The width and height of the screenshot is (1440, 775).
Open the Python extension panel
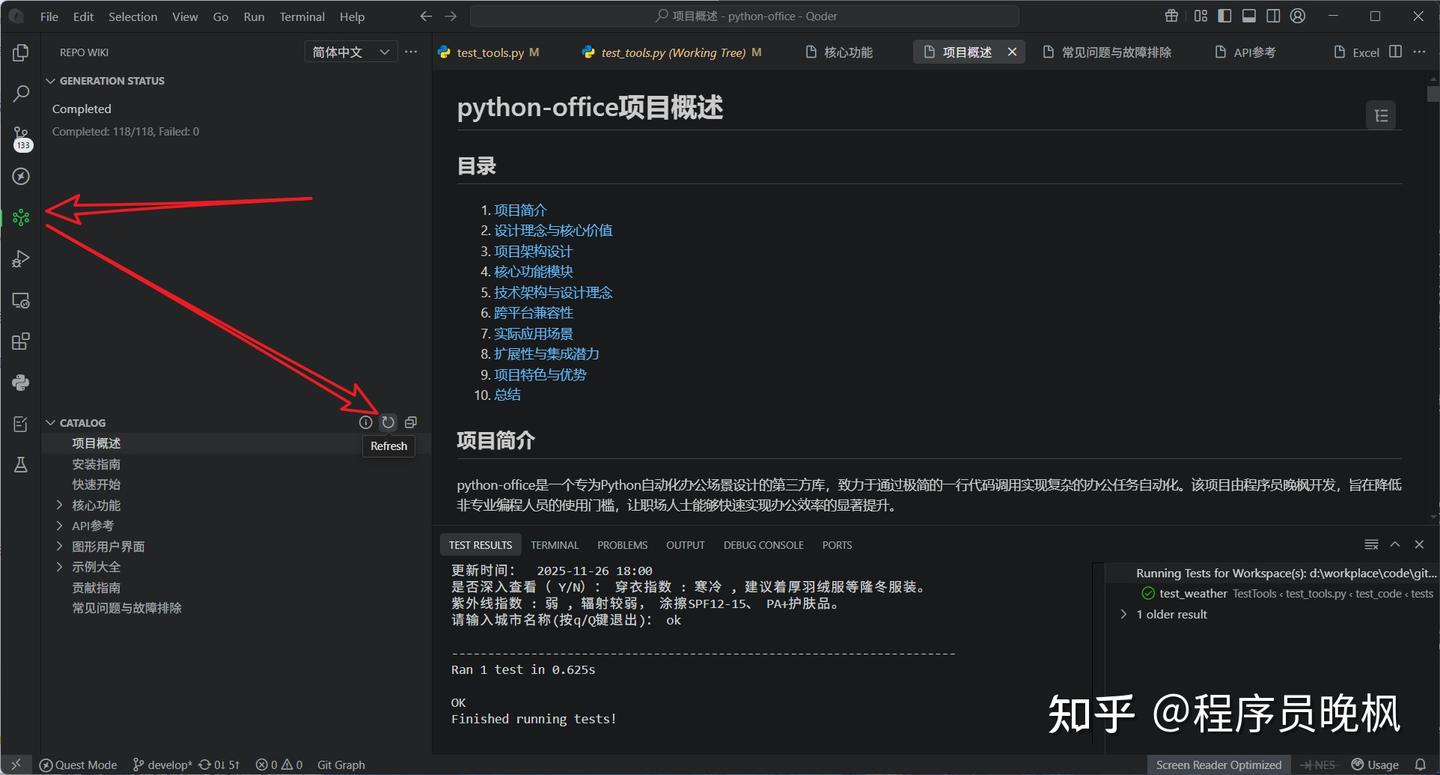(20, 382)
